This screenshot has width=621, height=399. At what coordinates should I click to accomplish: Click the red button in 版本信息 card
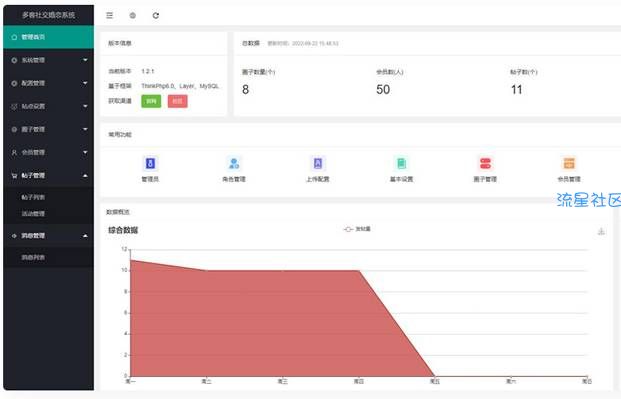click(177, 101)
